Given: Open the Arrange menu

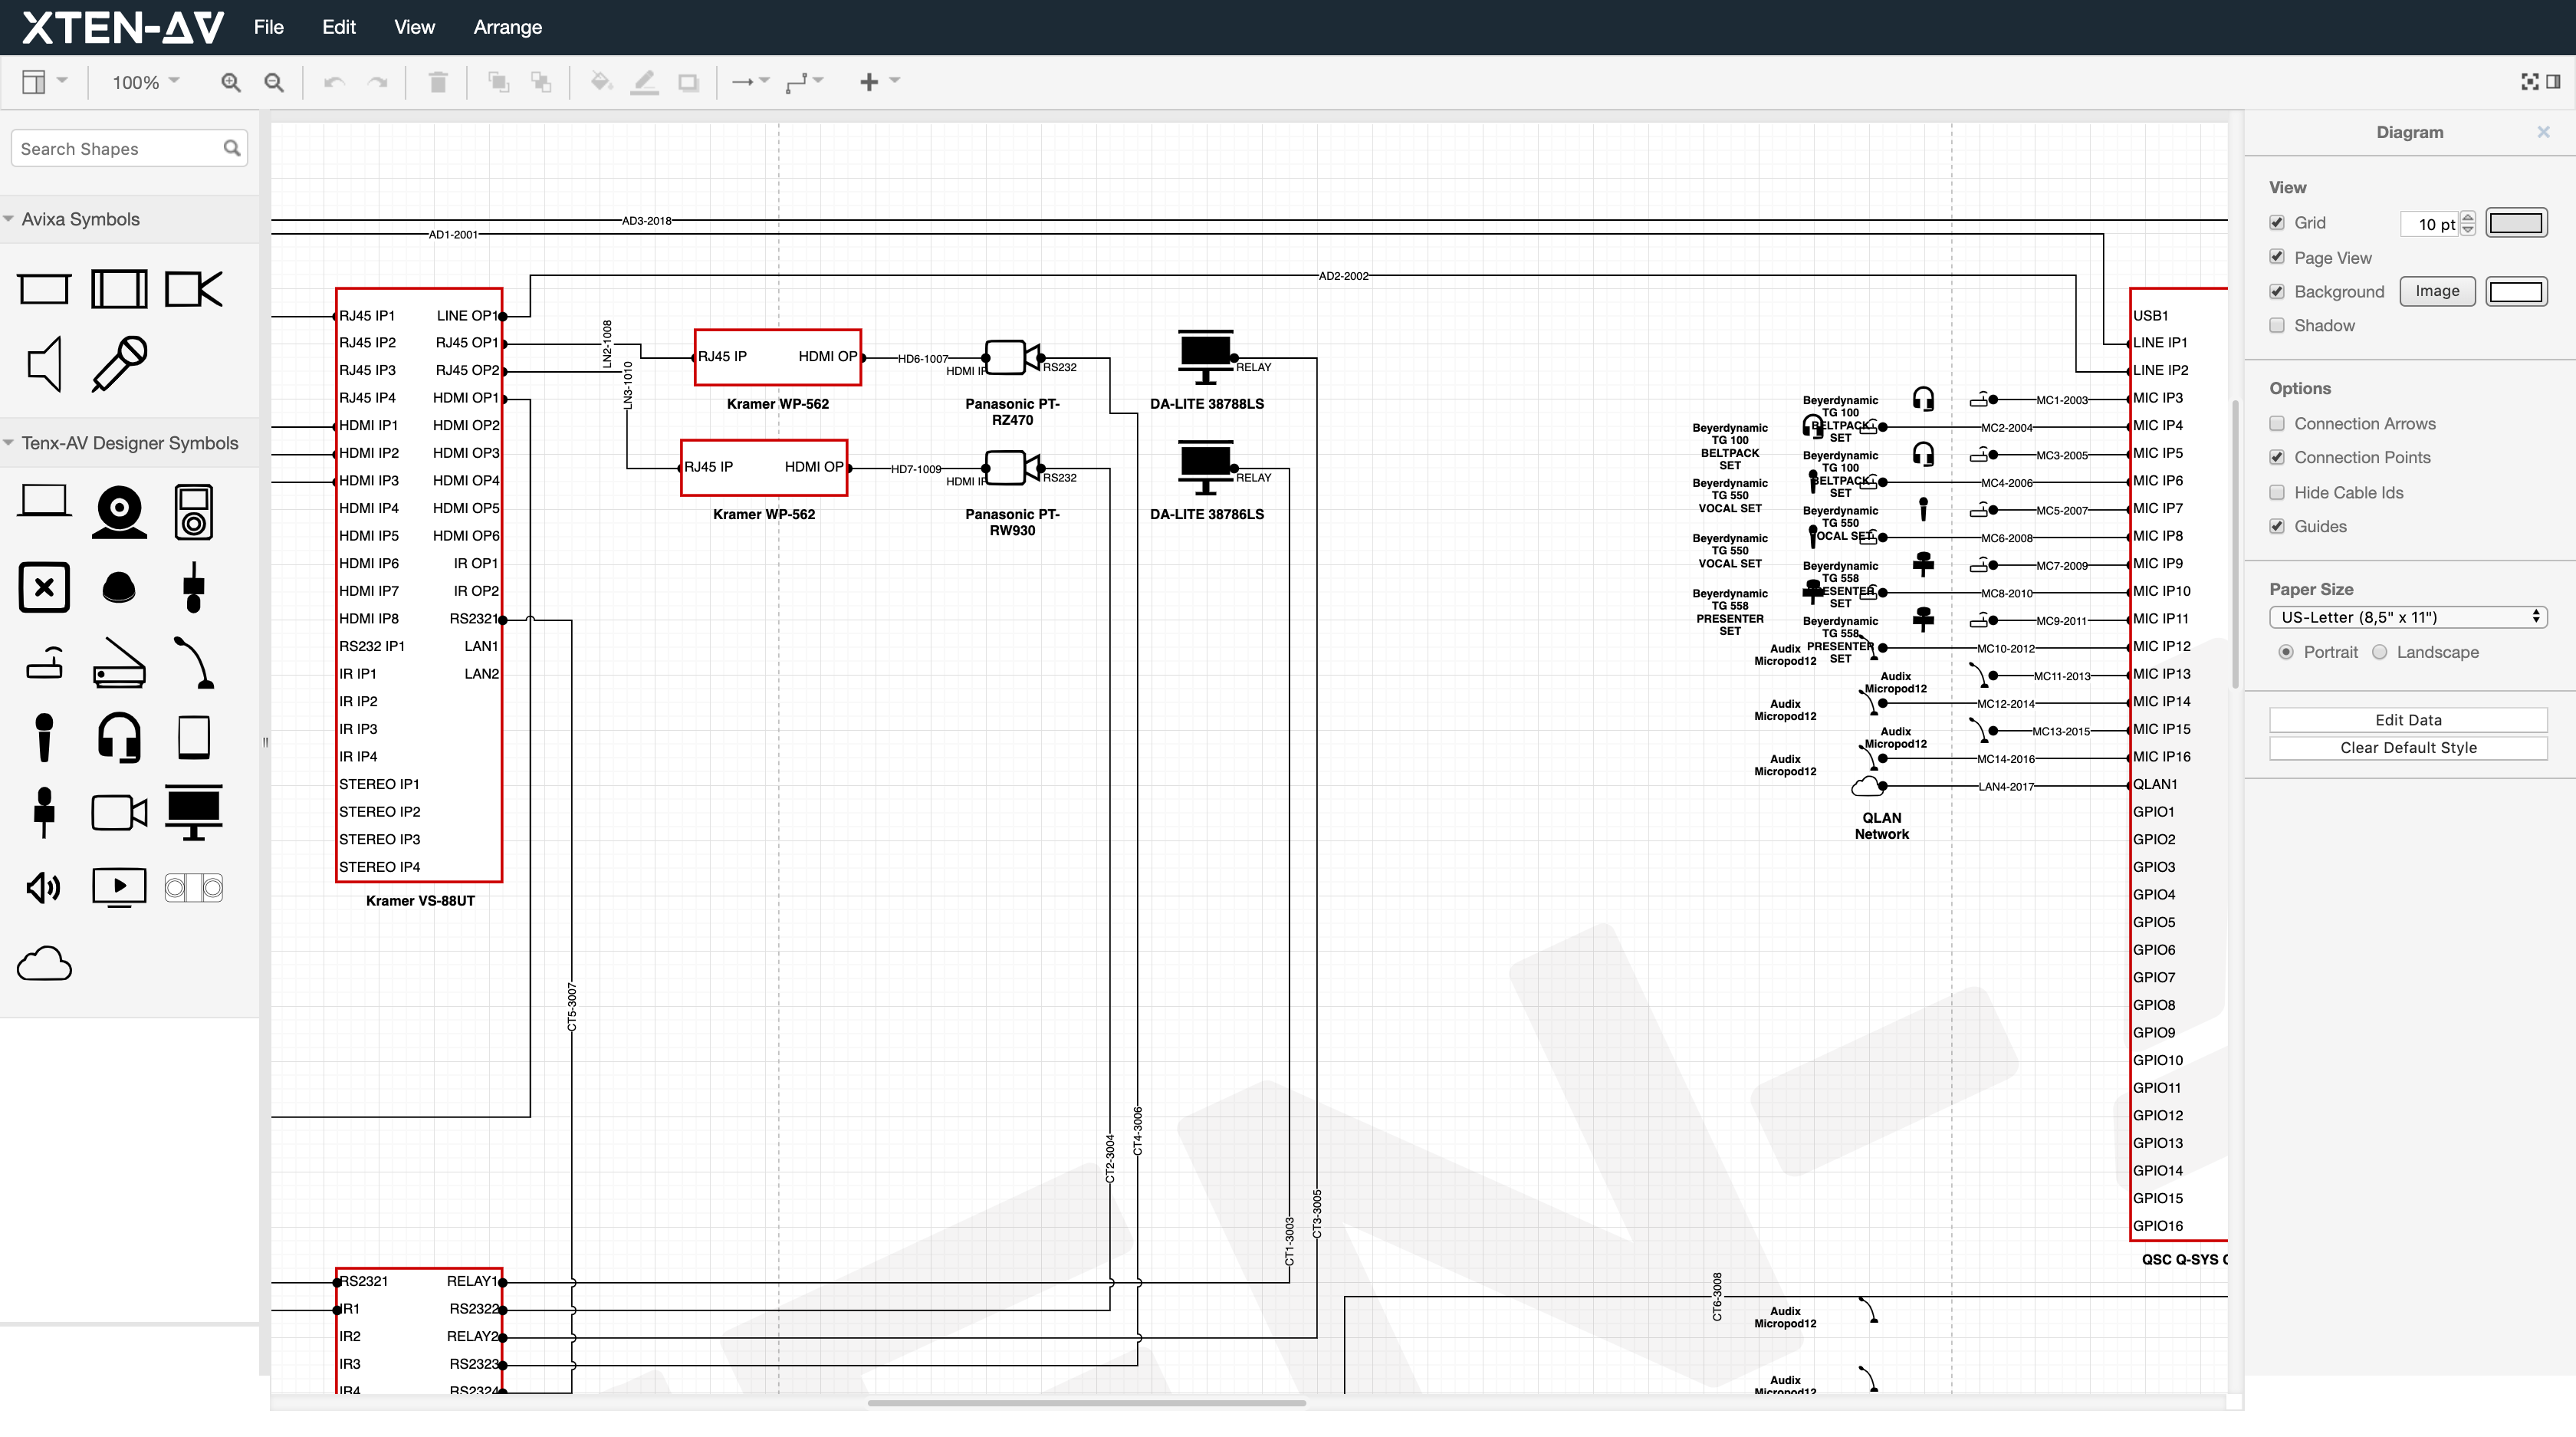Looking at the screenshot, I should 507,27.
